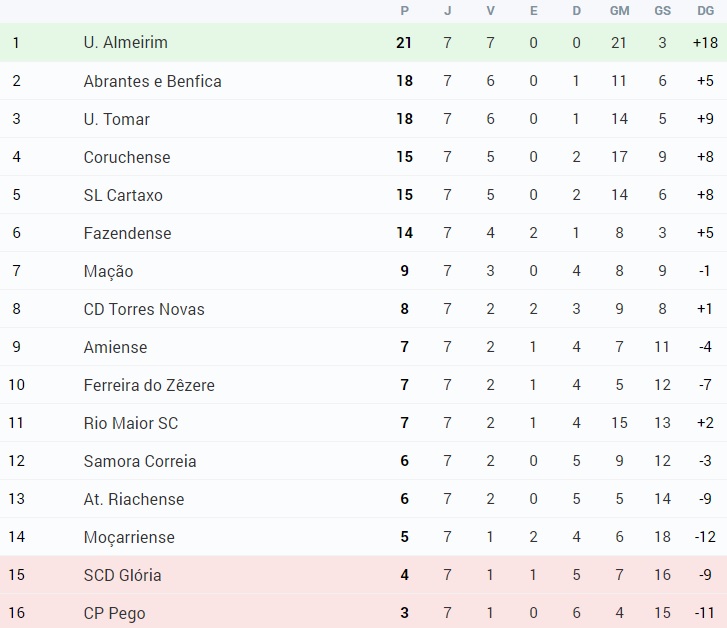Viewport: 727px width, 628px height.
Task: Select the SL Cartaxo row name
Action: pyautogui.click(x=123, y=195)
